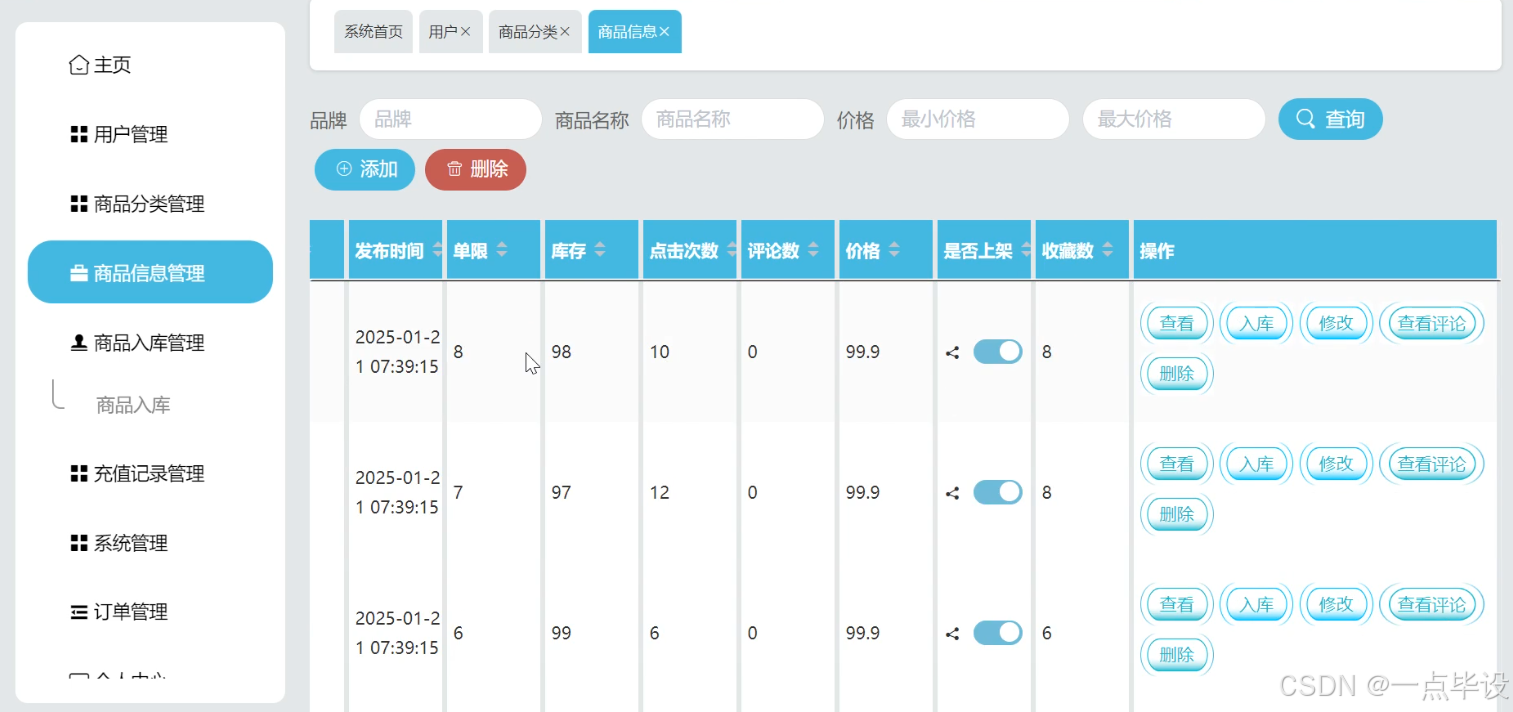
Task: Close the 商品分类 tab
Action: [565, 31]
